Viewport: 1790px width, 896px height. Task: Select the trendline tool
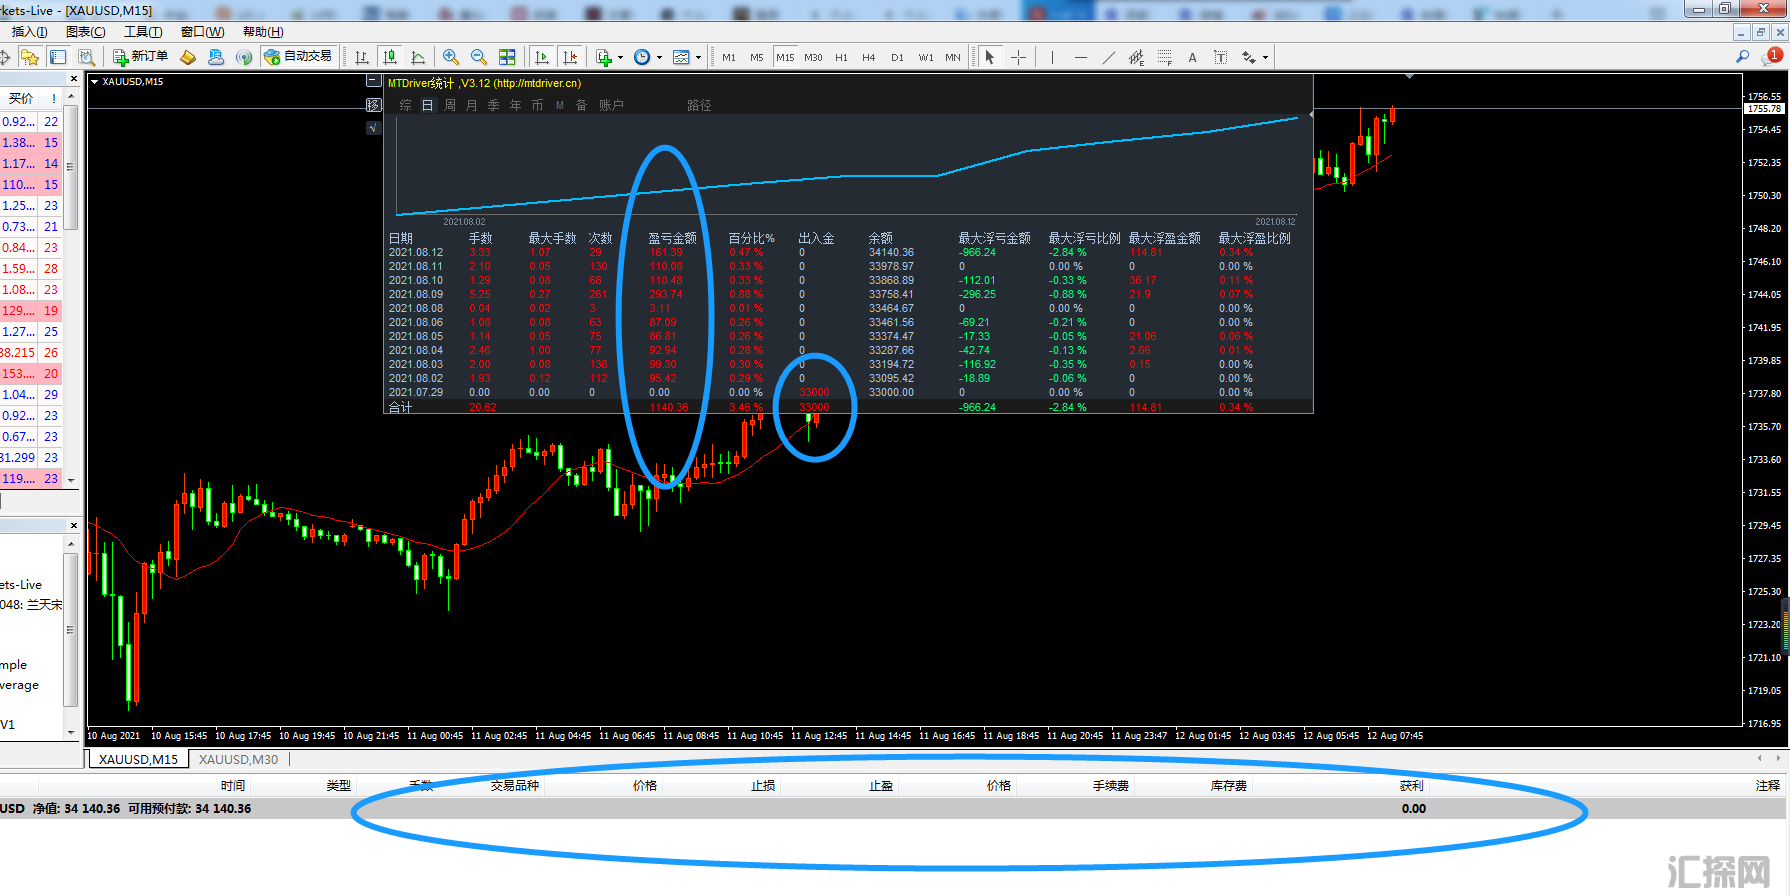pyautogui.click(x=1108, y=57)
